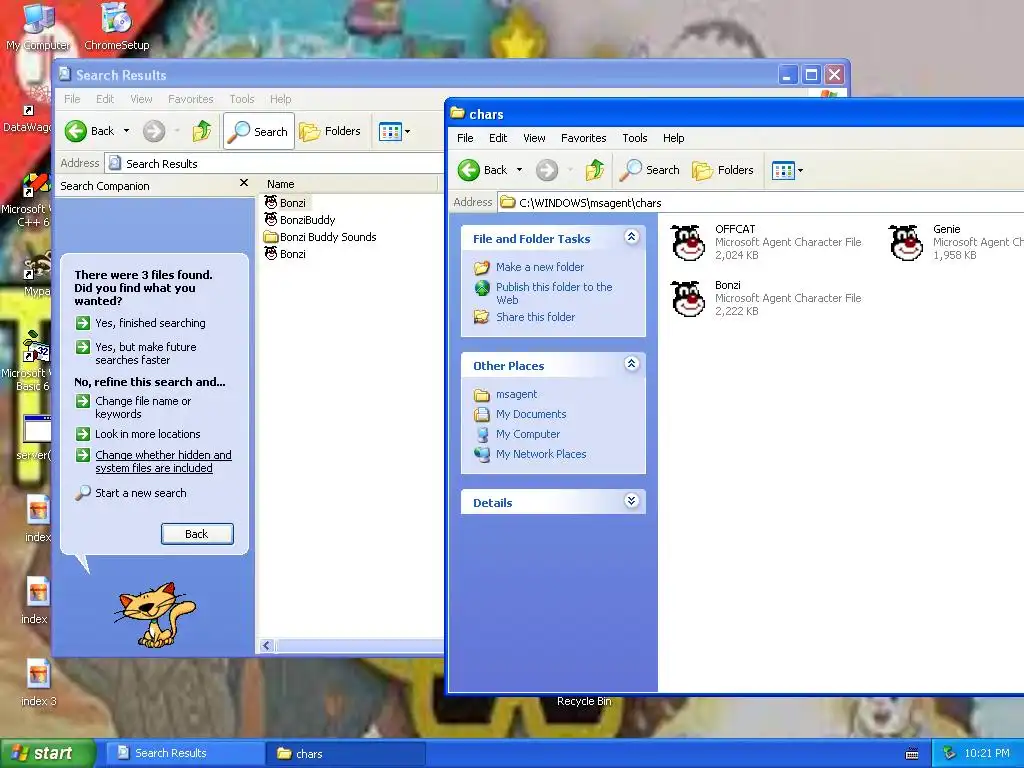The height and width of the screenshot is (768, 1024).
Task: Go Back in the chars window toolbar
Action: pos(482,170)
